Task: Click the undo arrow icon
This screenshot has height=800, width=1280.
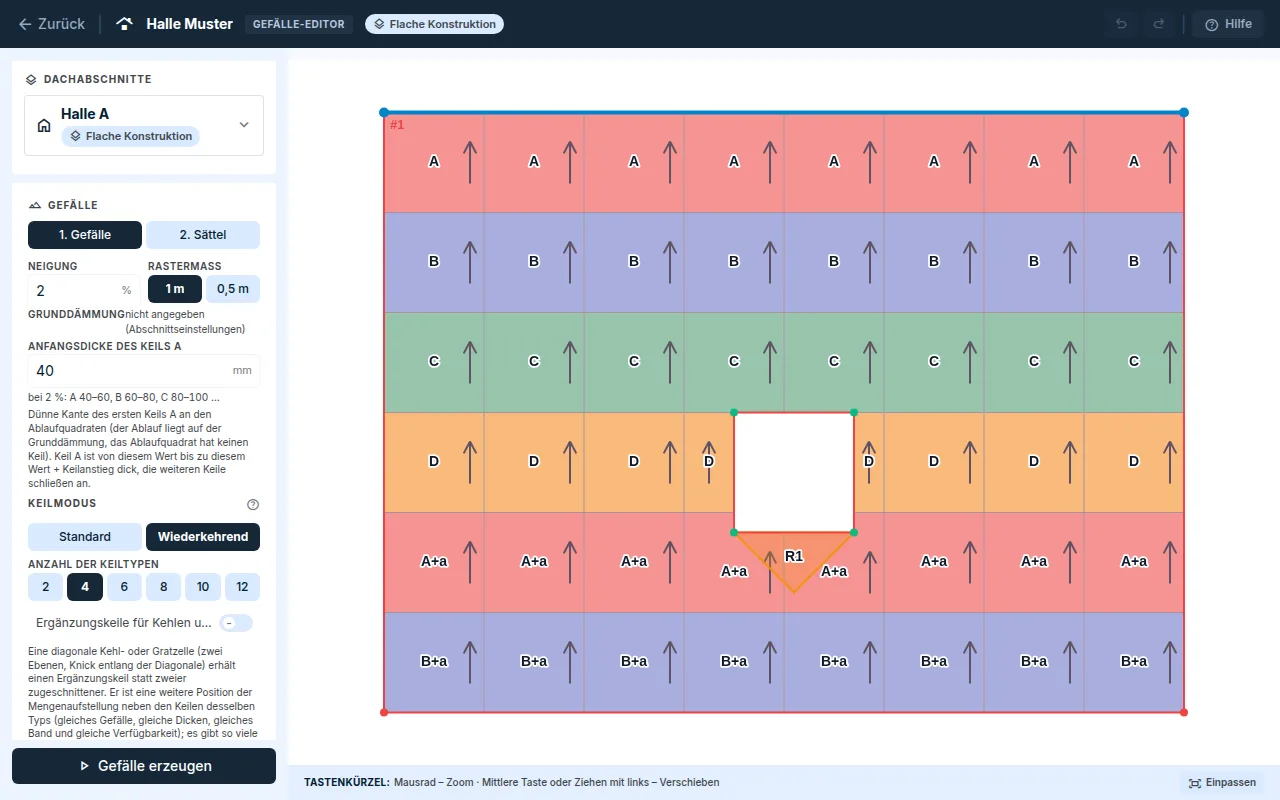Action: click(1121, 24)
